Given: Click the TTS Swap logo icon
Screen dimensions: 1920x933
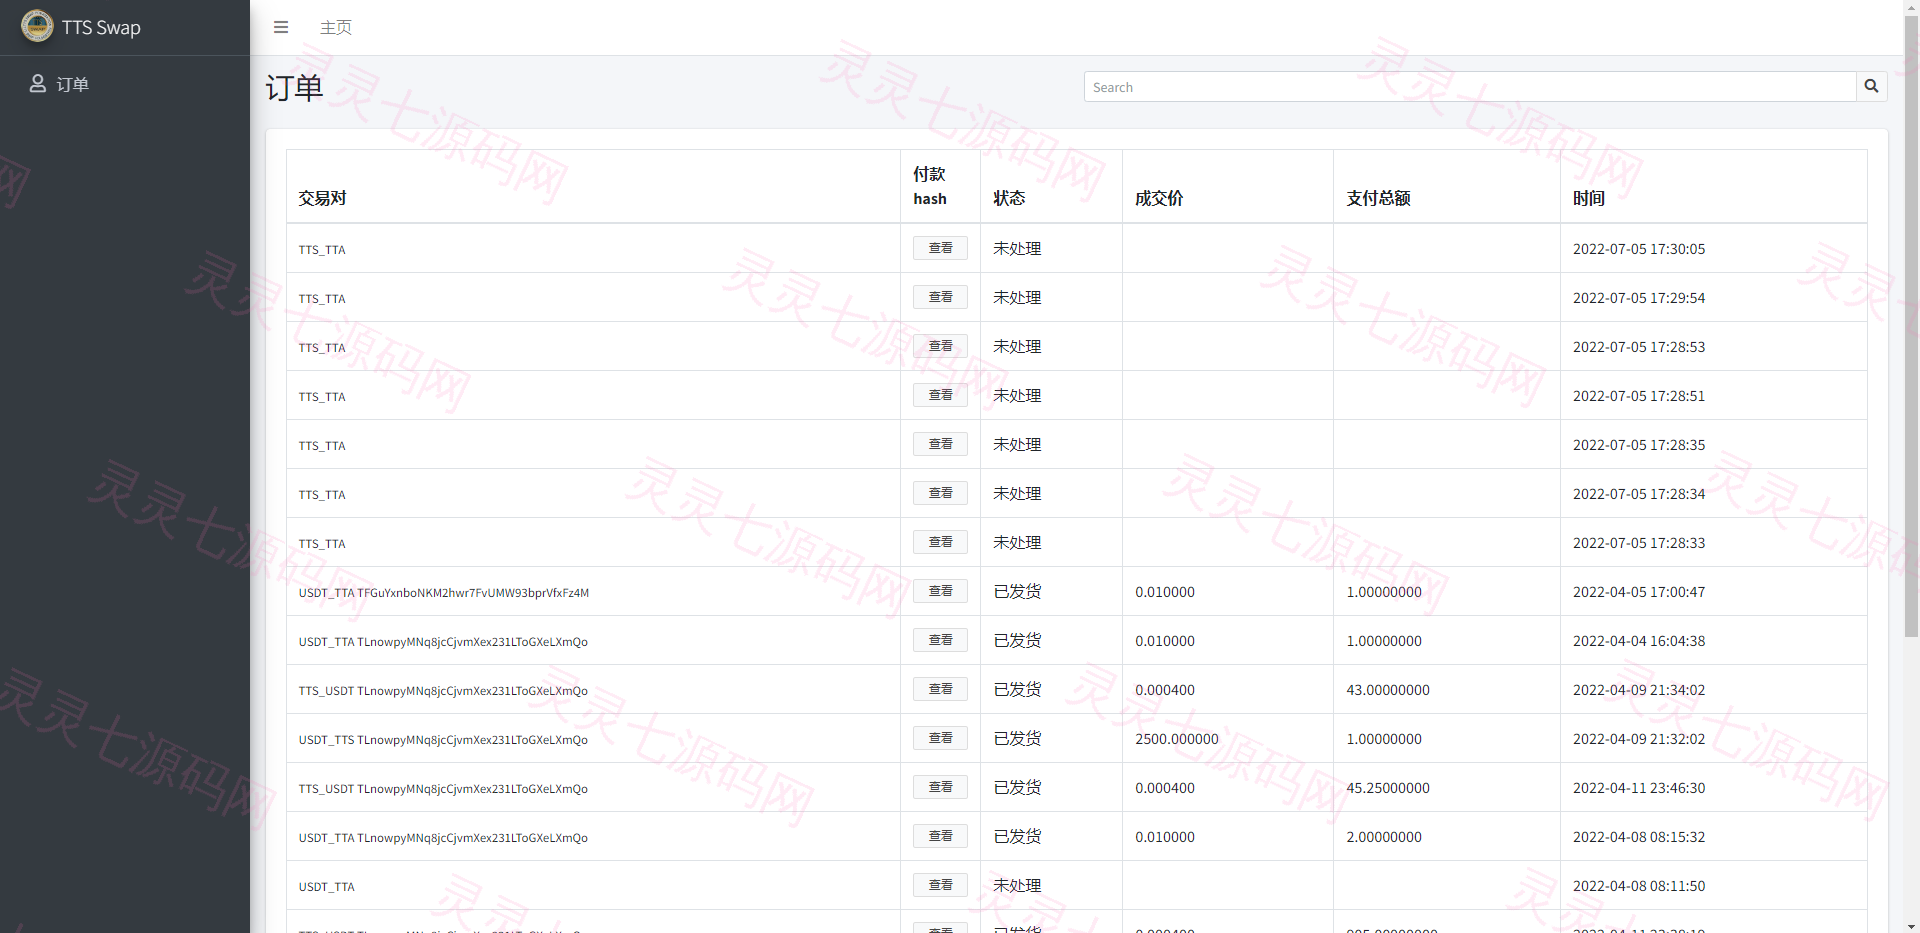Looking at the screenshot, I should tap(37, 26).
